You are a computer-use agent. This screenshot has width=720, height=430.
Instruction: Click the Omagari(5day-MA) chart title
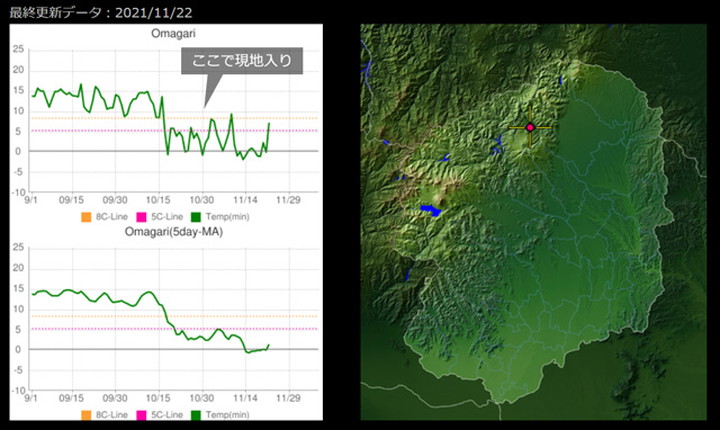pos(174,232)
